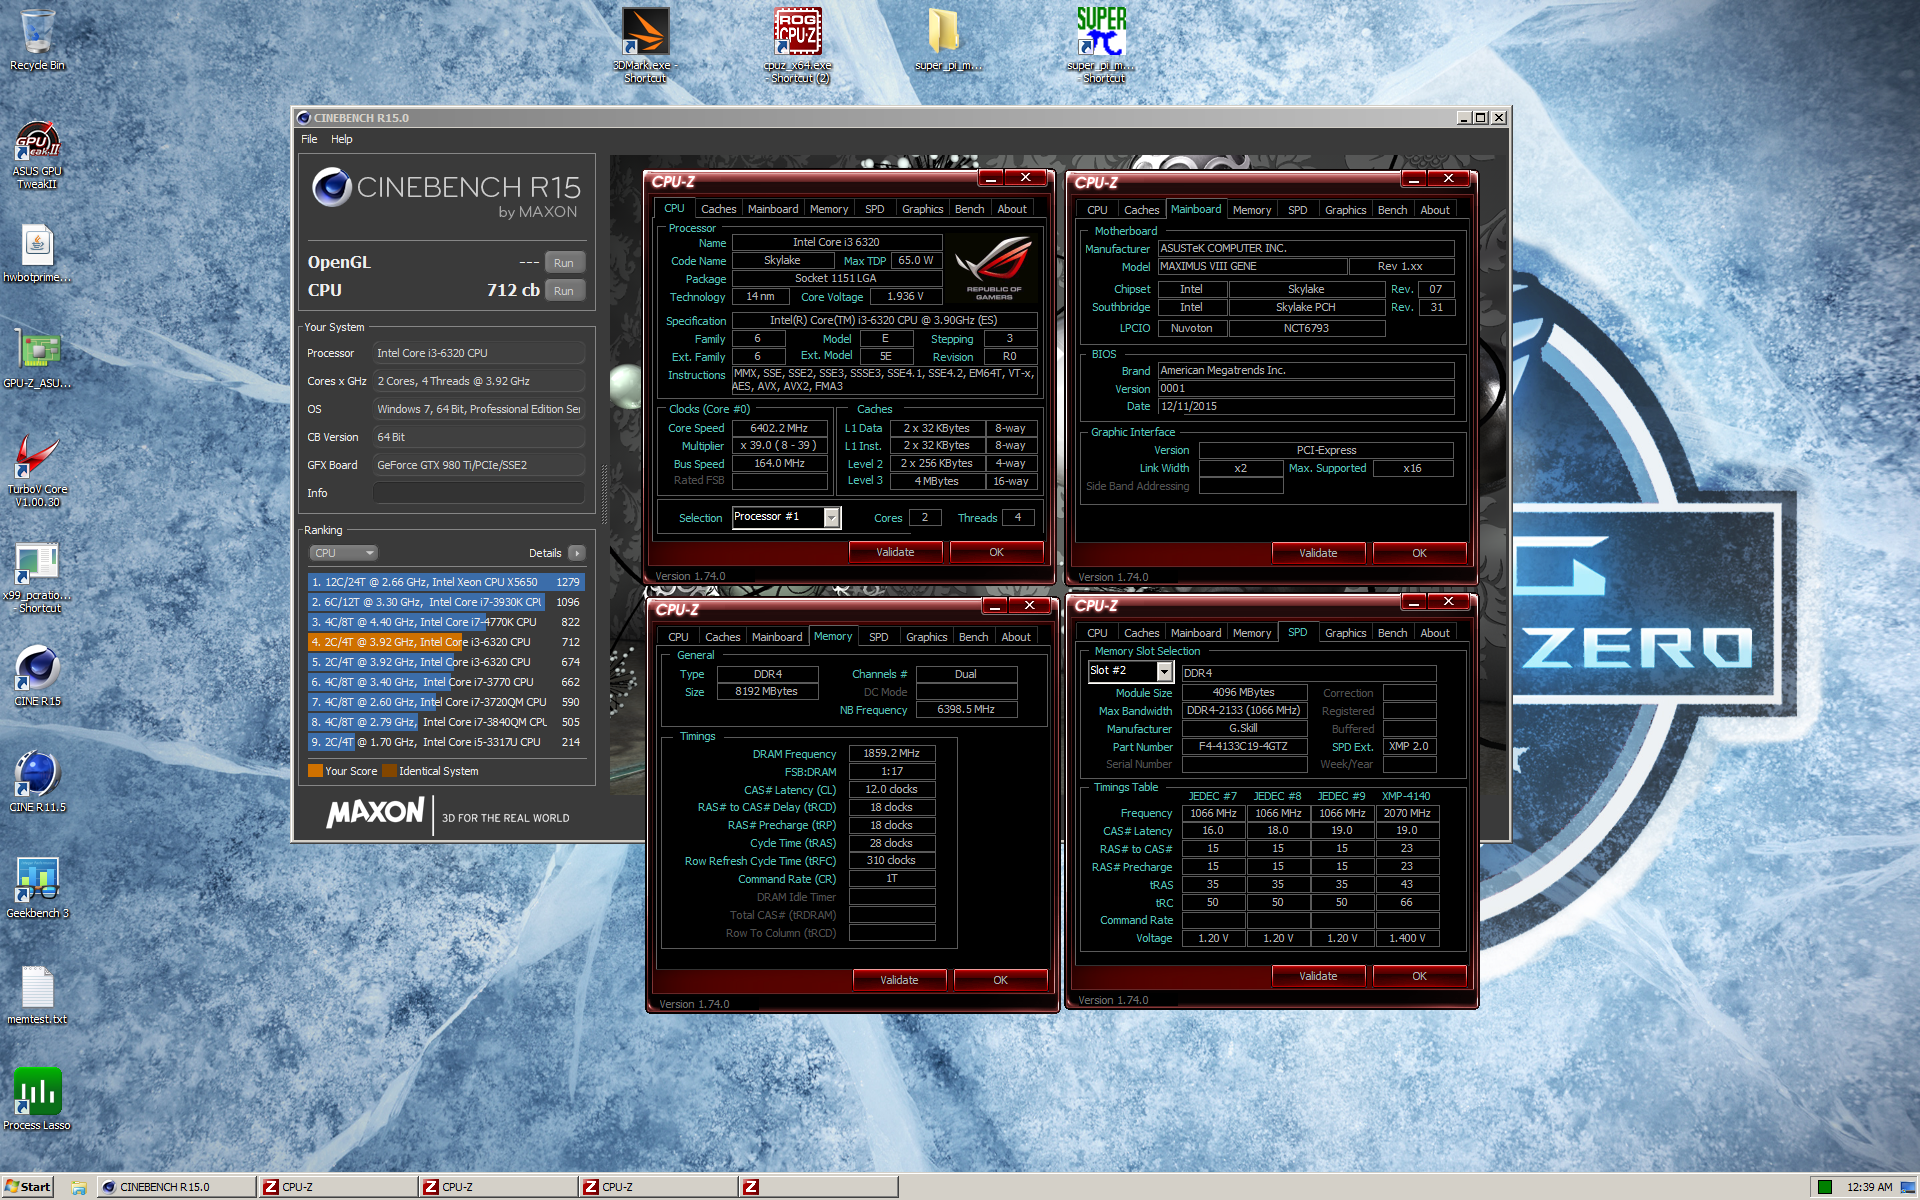
Task: Run the OpenGL benchmark
Action: 564,263
